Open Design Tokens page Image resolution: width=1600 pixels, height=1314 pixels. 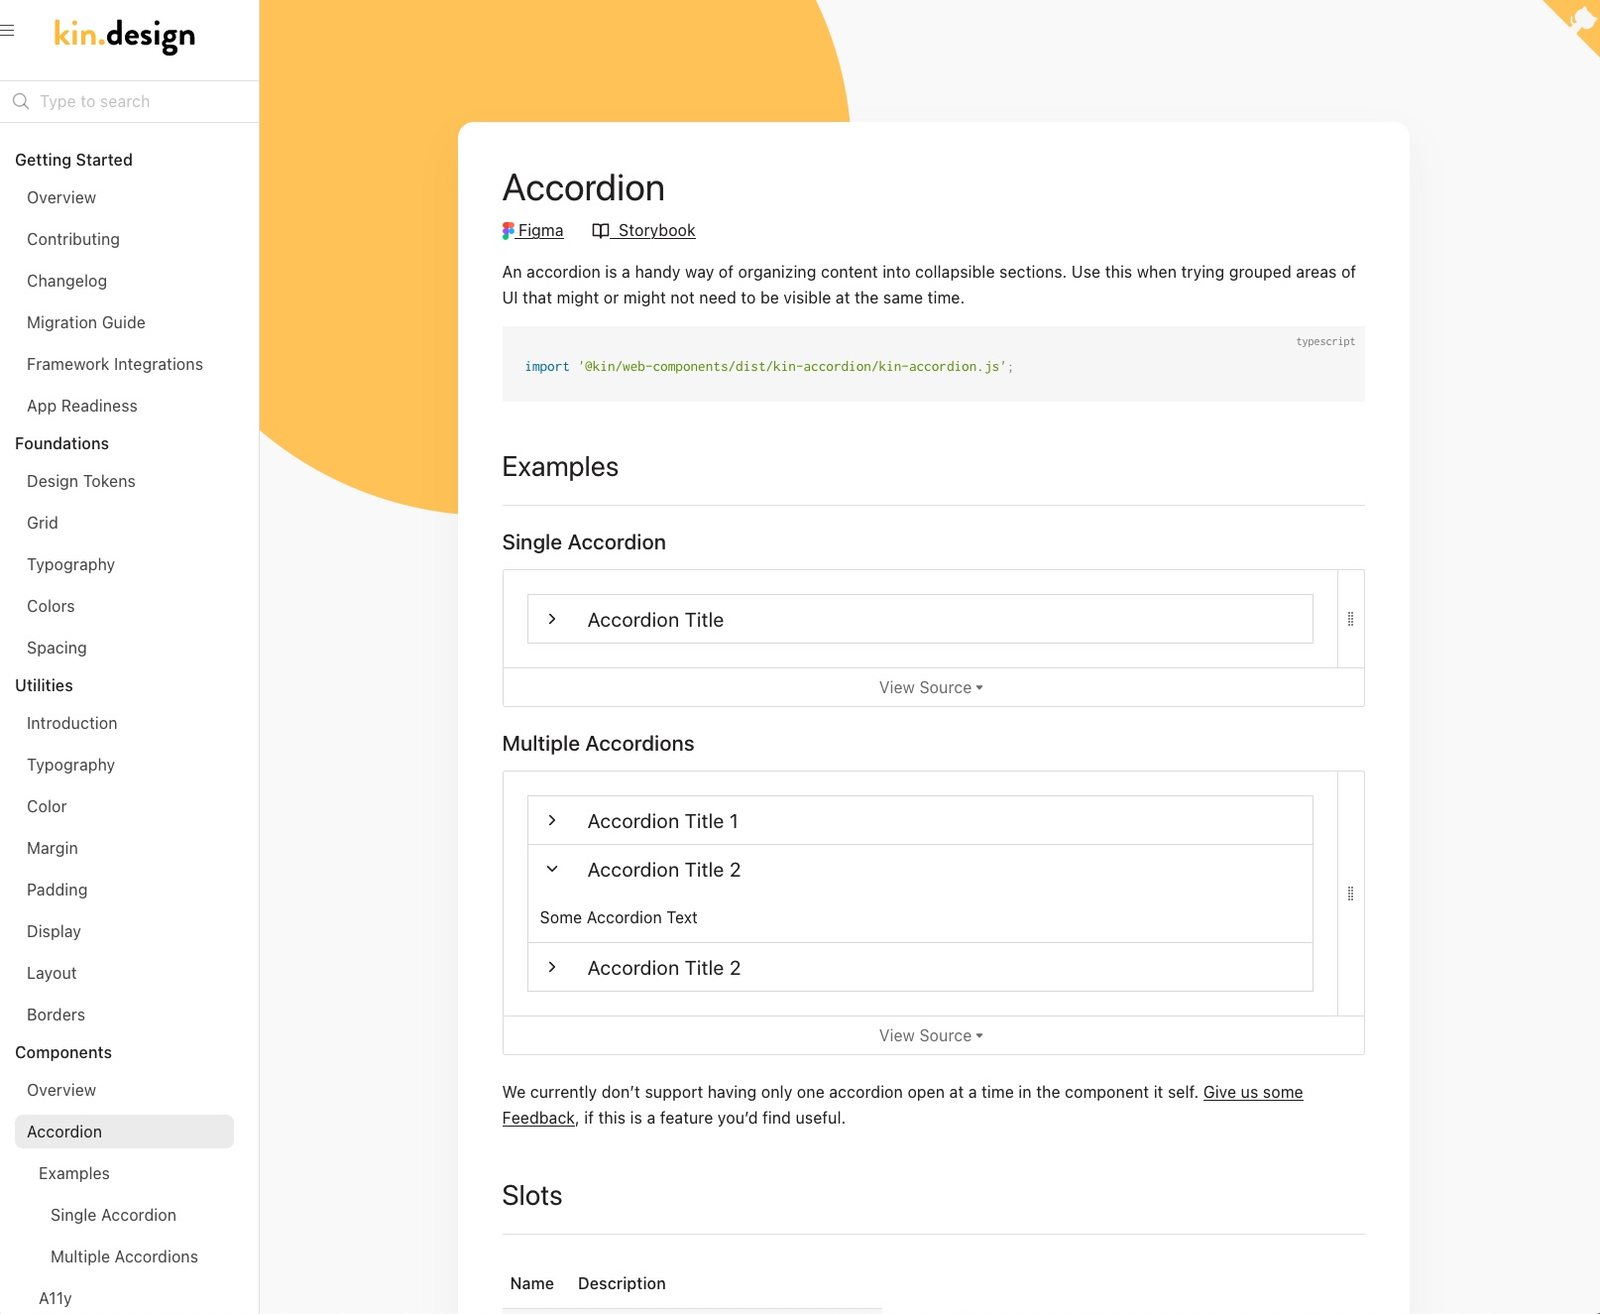[x=81, y=481]
